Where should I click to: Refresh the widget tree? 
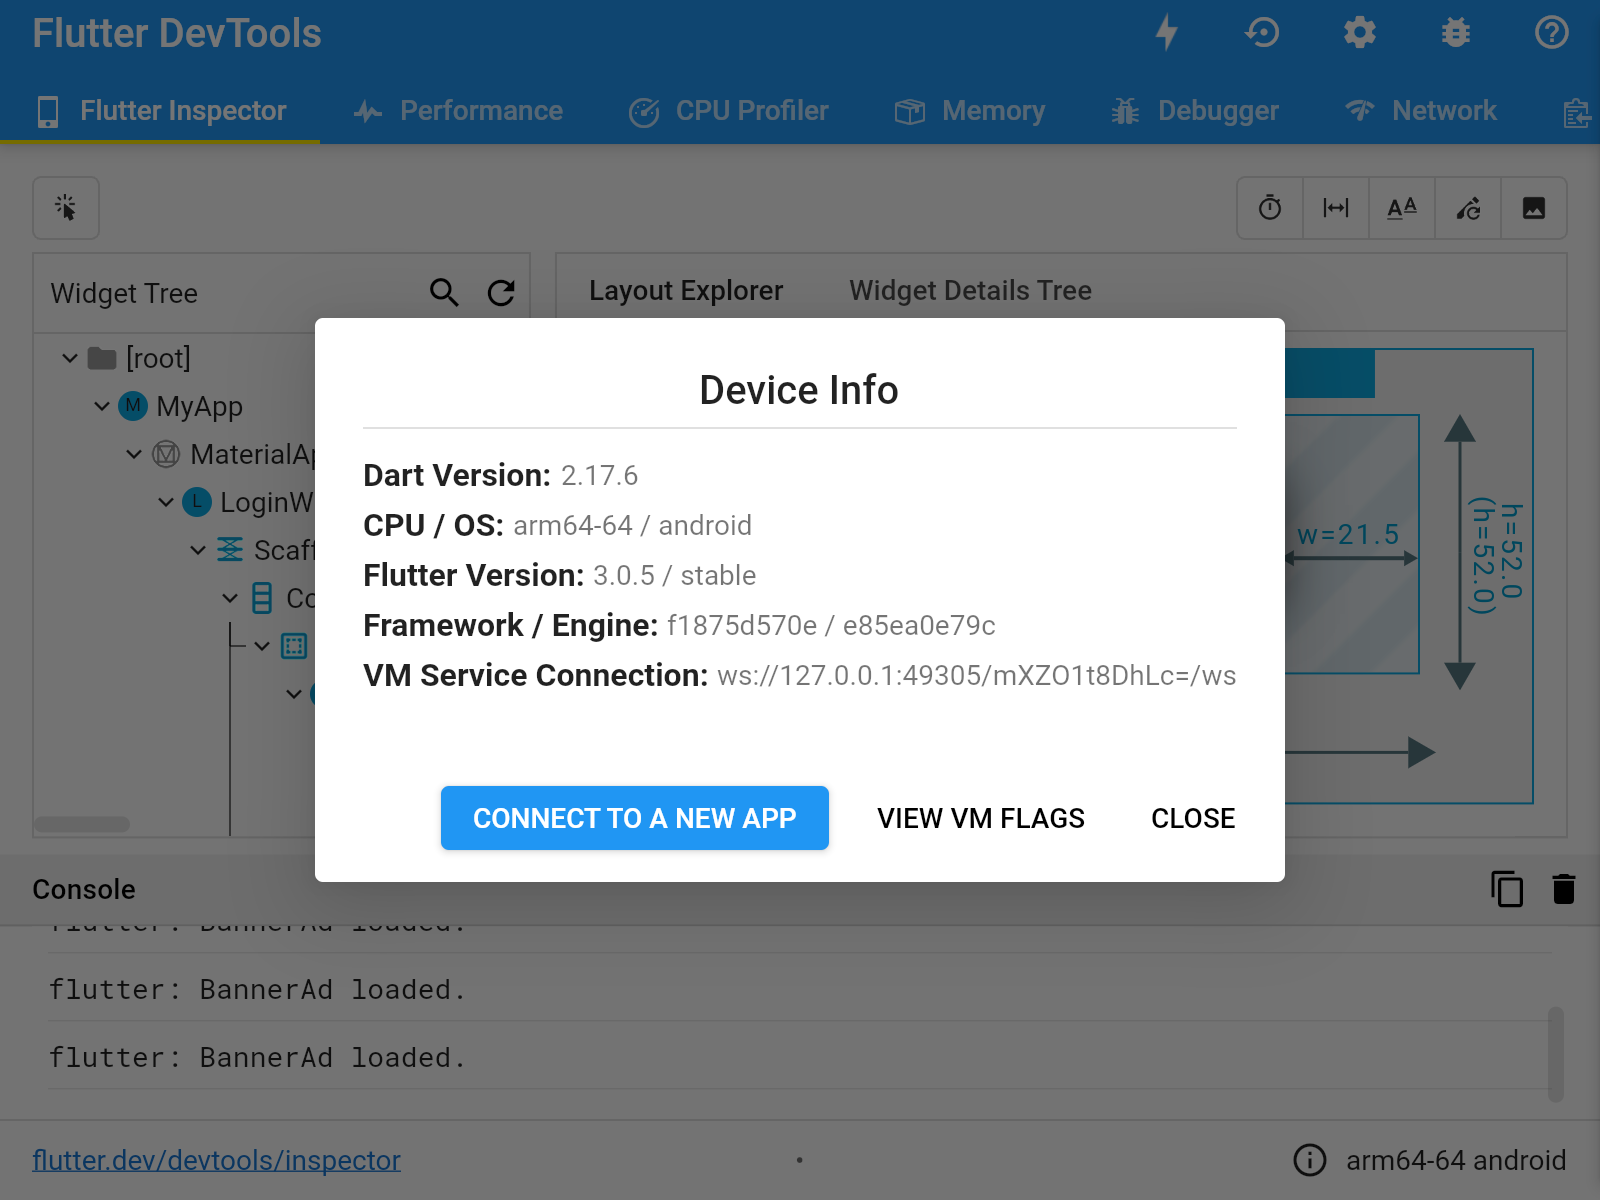click(x=501, y=293)
